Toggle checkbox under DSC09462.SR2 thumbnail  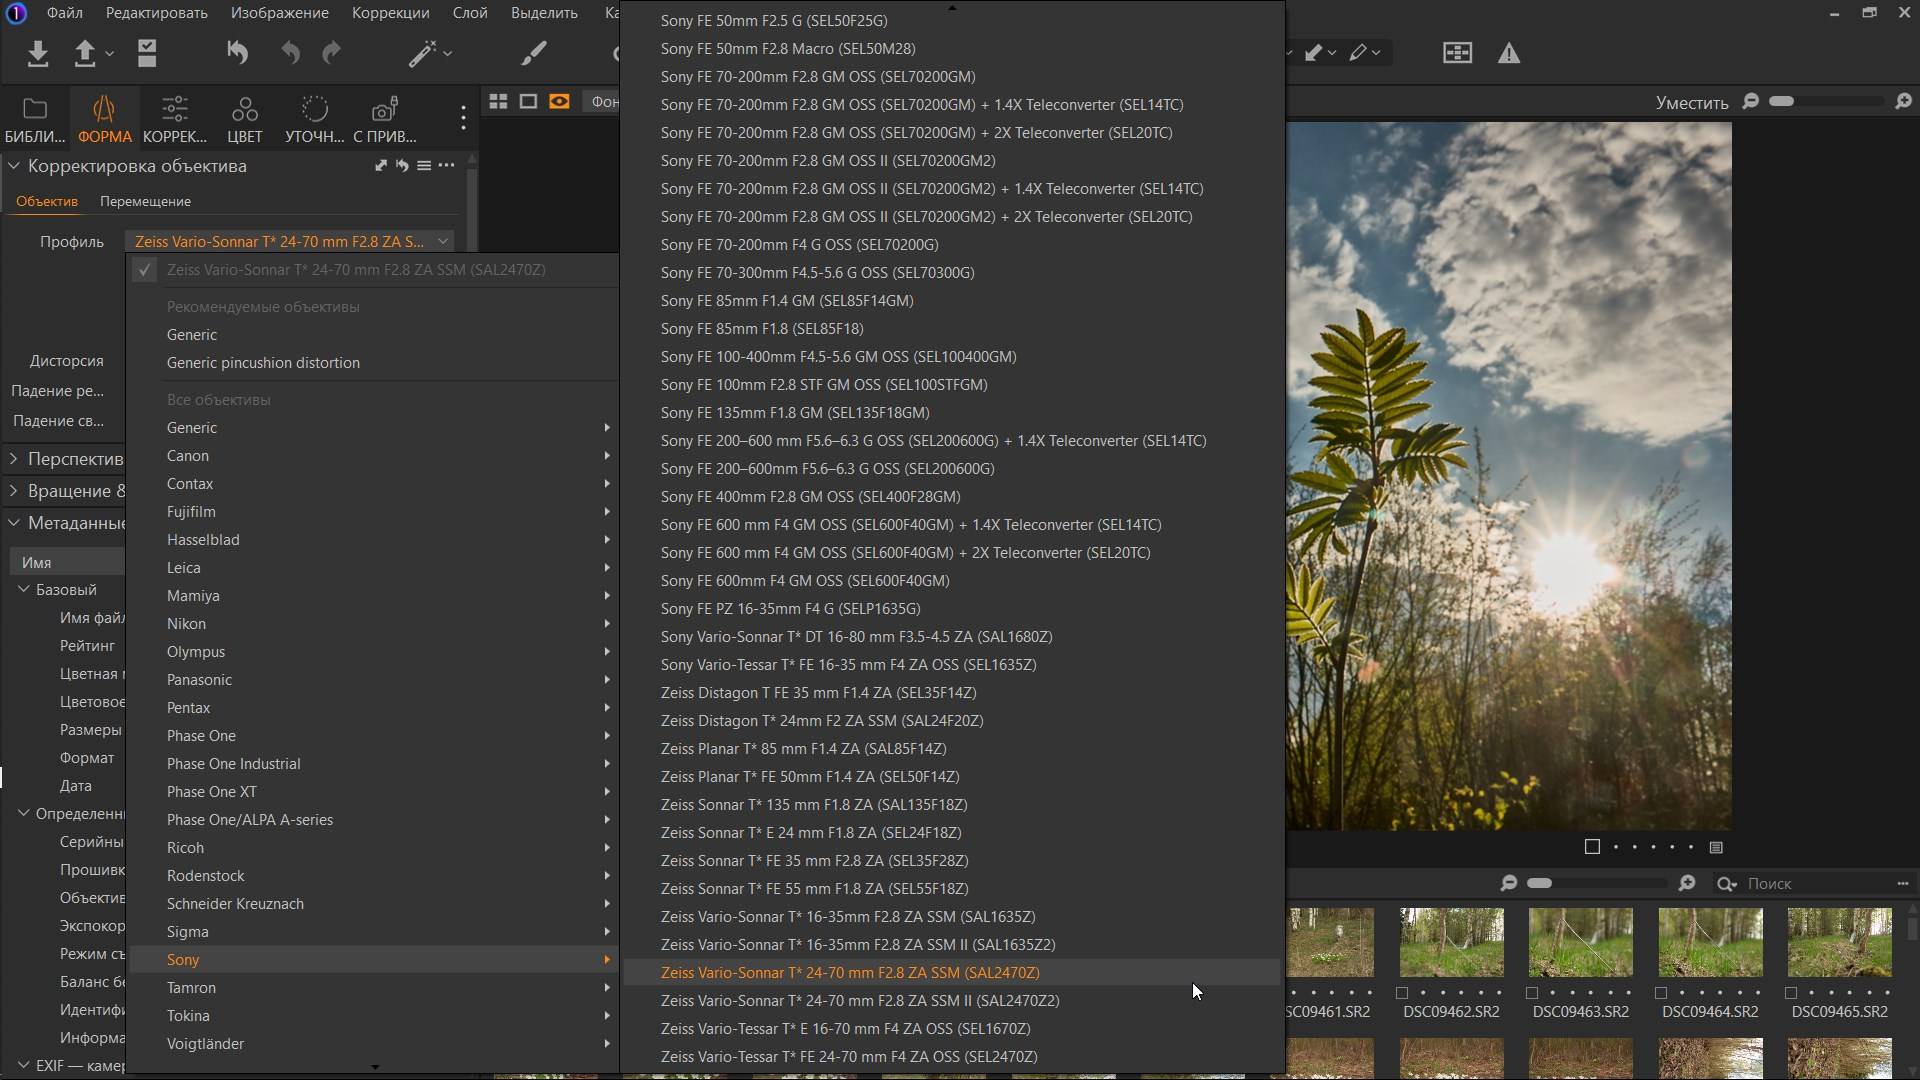[1402, 993]
